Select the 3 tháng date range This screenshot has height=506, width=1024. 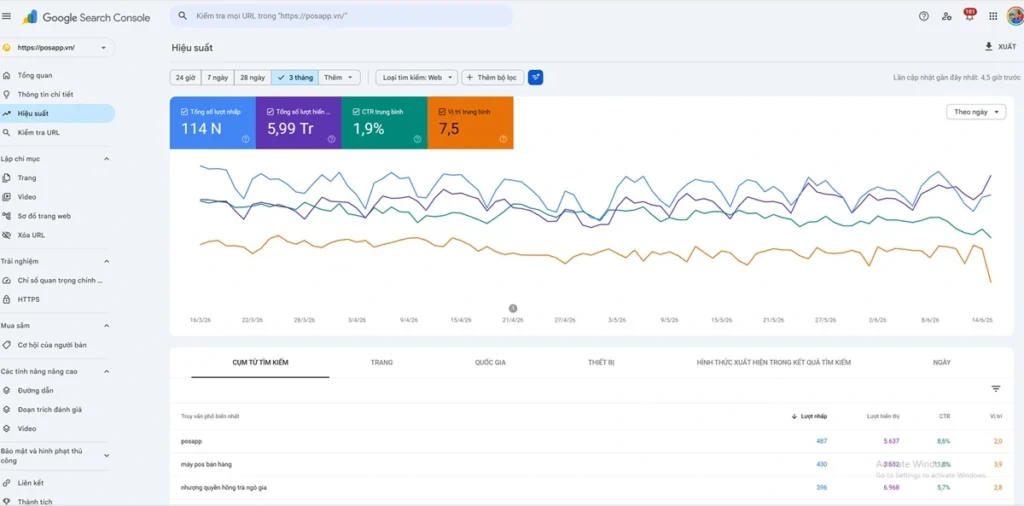[295, 78]
